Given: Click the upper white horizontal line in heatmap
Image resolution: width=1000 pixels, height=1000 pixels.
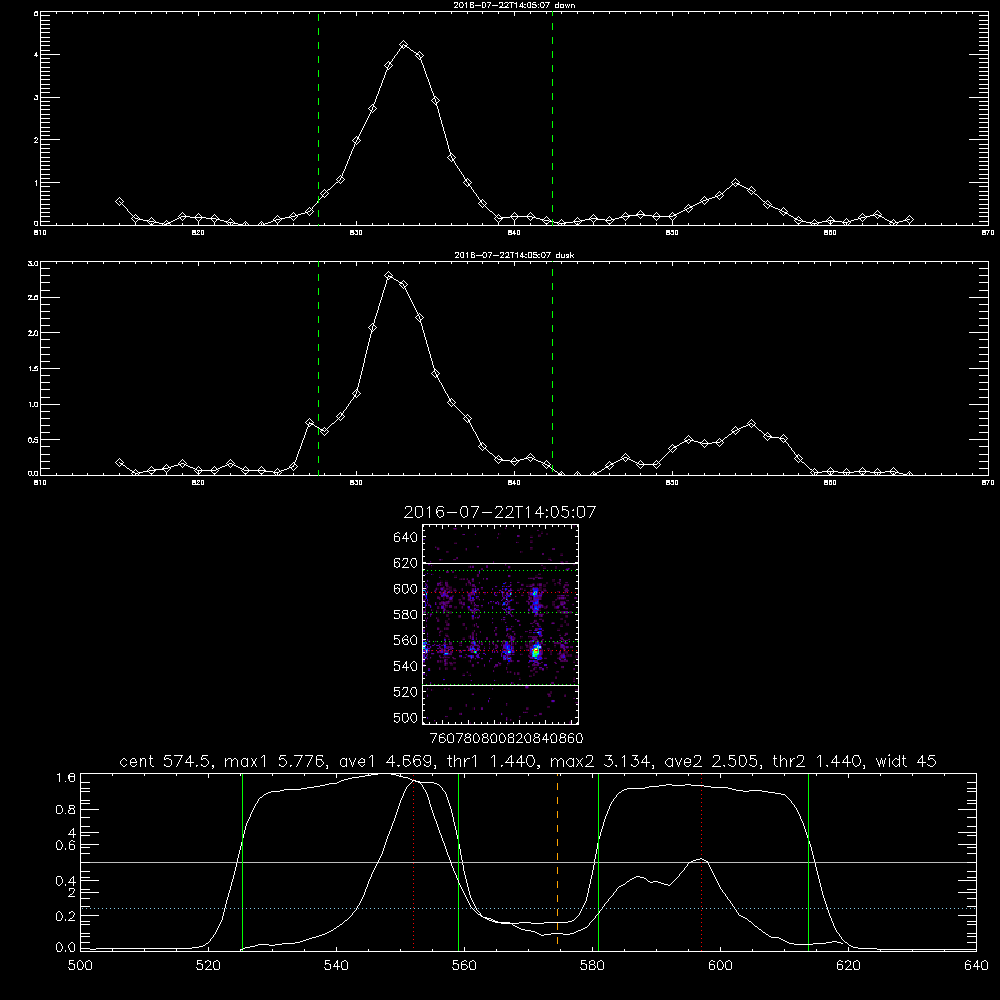Looking at the screenshot, I should pyautogui.click(x=501, y=563).
